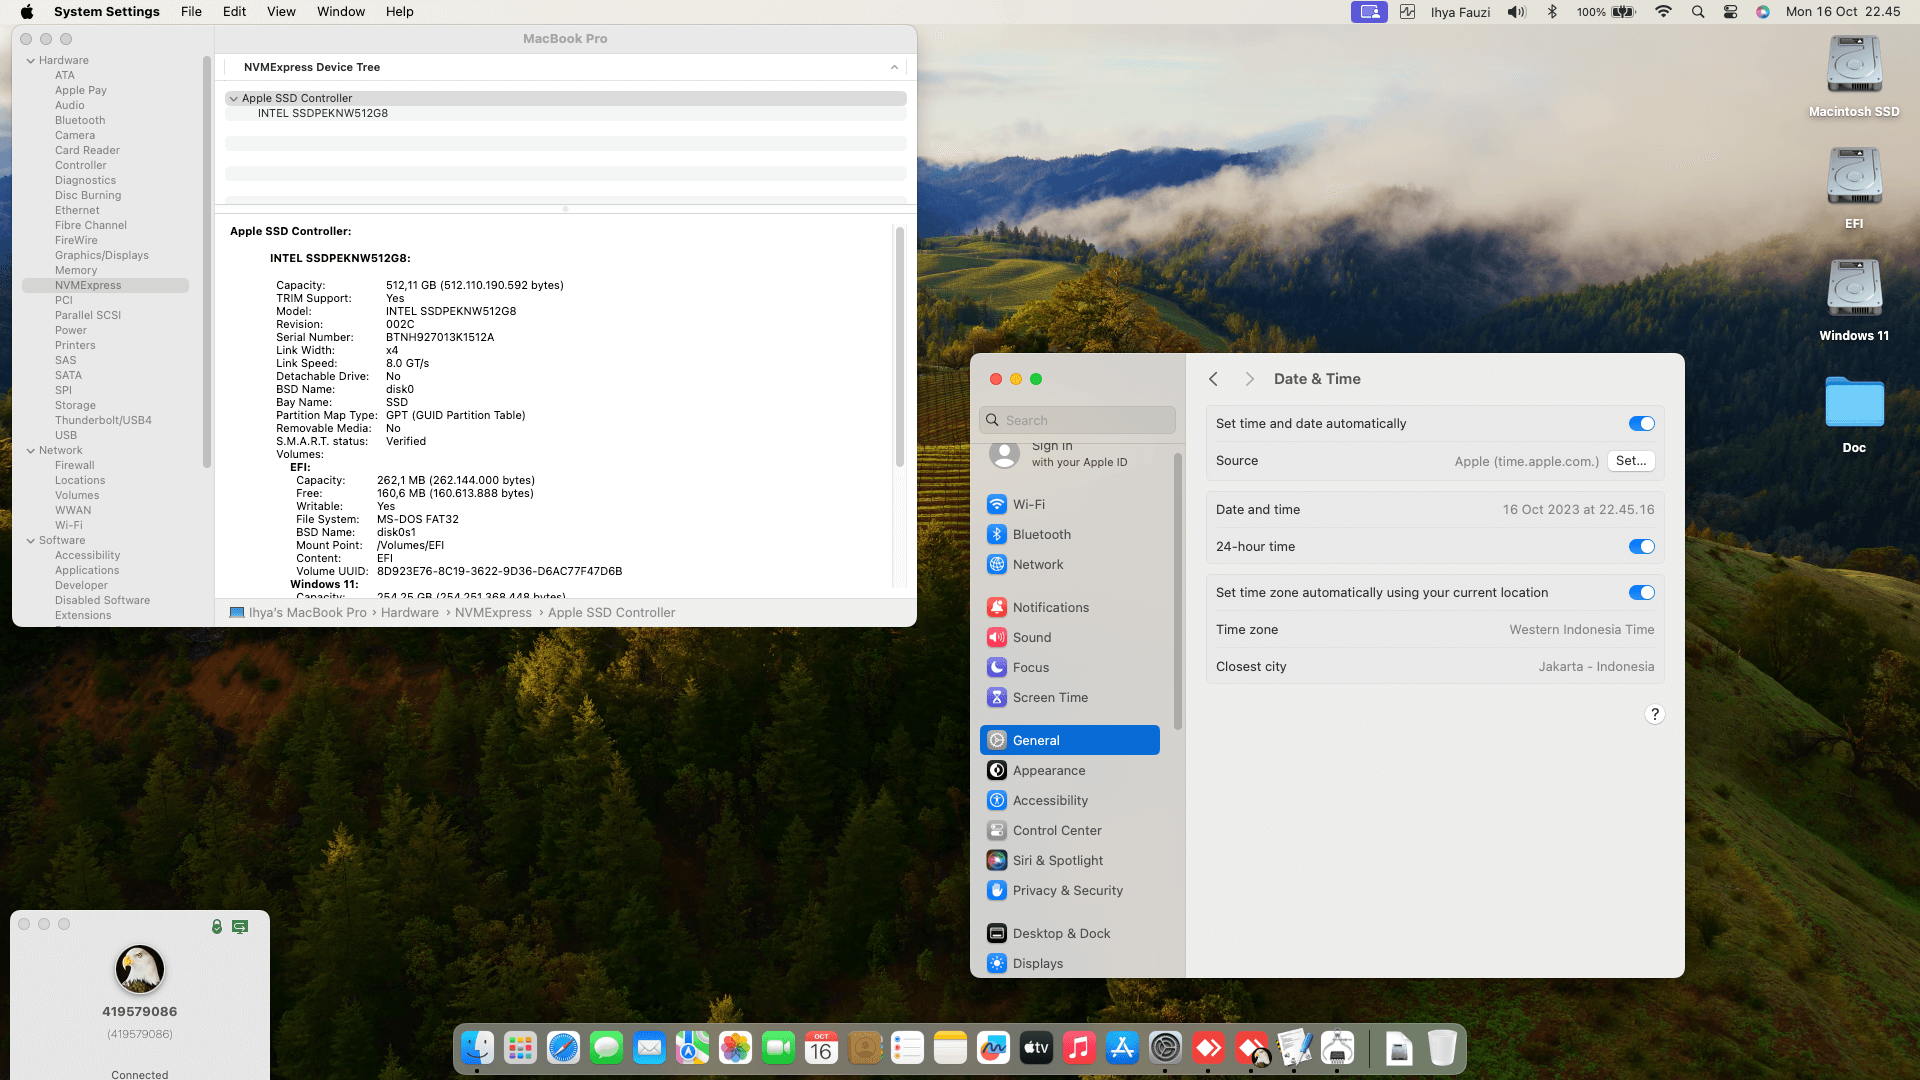Go back in System Settings

pyautogui.click(x=1213, y=379)
